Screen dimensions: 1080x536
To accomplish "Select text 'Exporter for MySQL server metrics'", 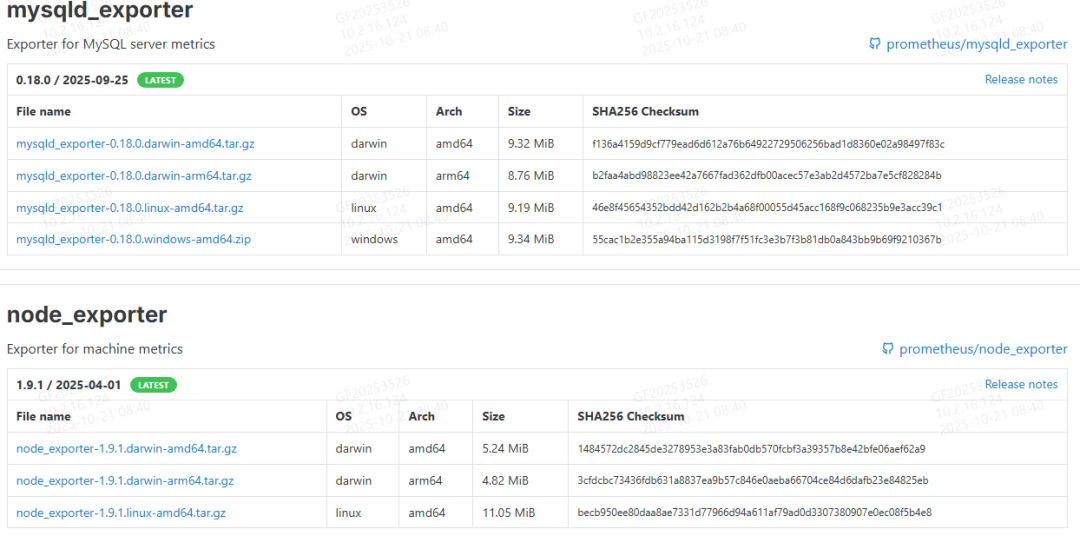I will point(111,44).
